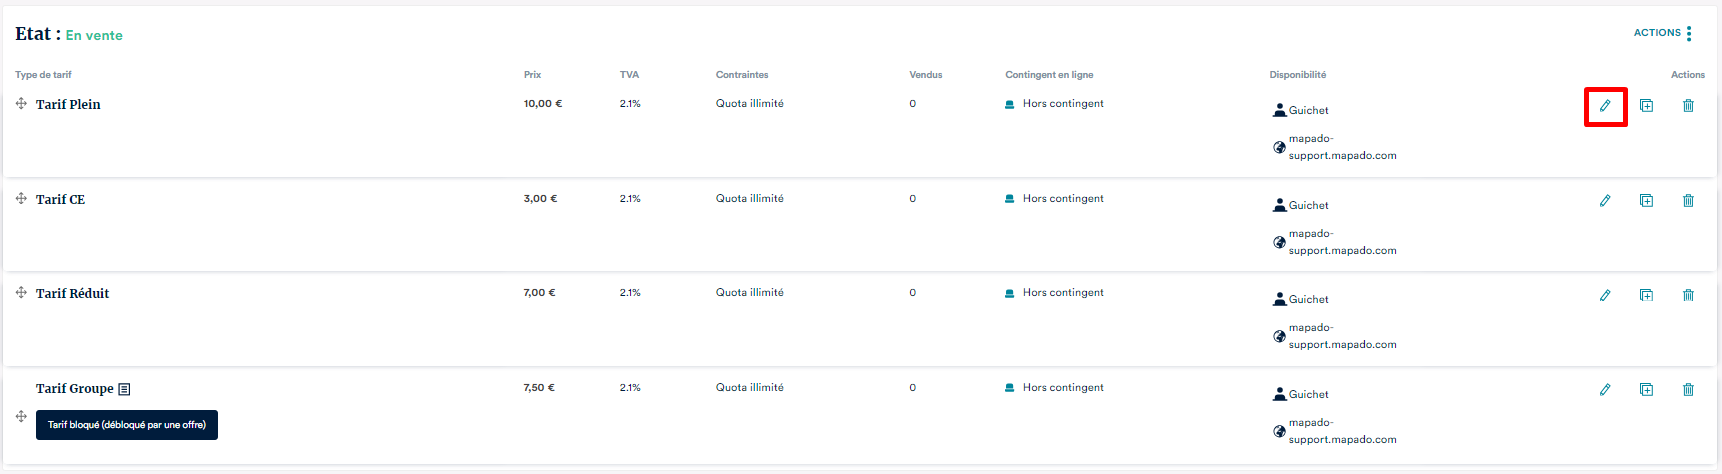Delete the Tarif Groupe rate
Image resolution: width=1722 pixels, height=474 pixels.
[1688, 390]
